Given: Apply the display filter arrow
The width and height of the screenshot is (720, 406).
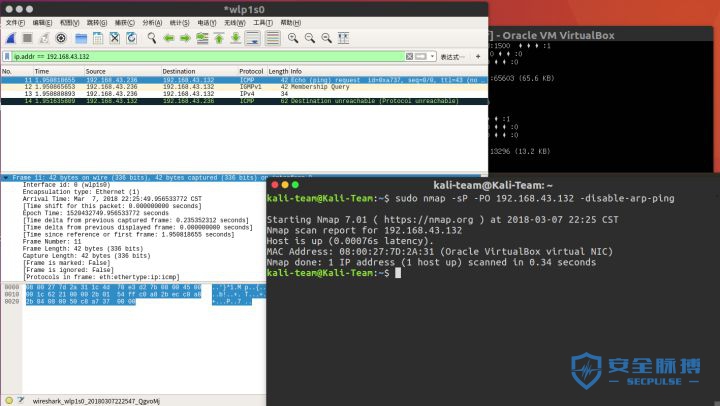Looking at the screenshot, I should pos(421,56).
